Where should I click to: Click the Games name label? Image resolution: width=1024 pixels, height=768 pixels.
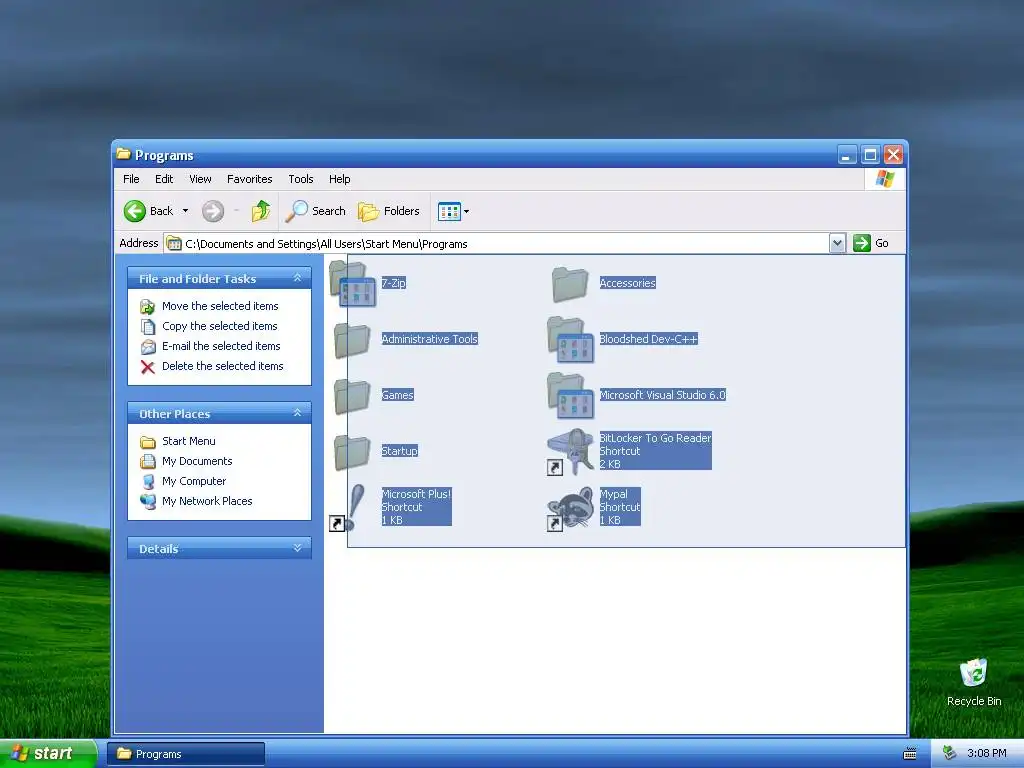tap(398, 395)
